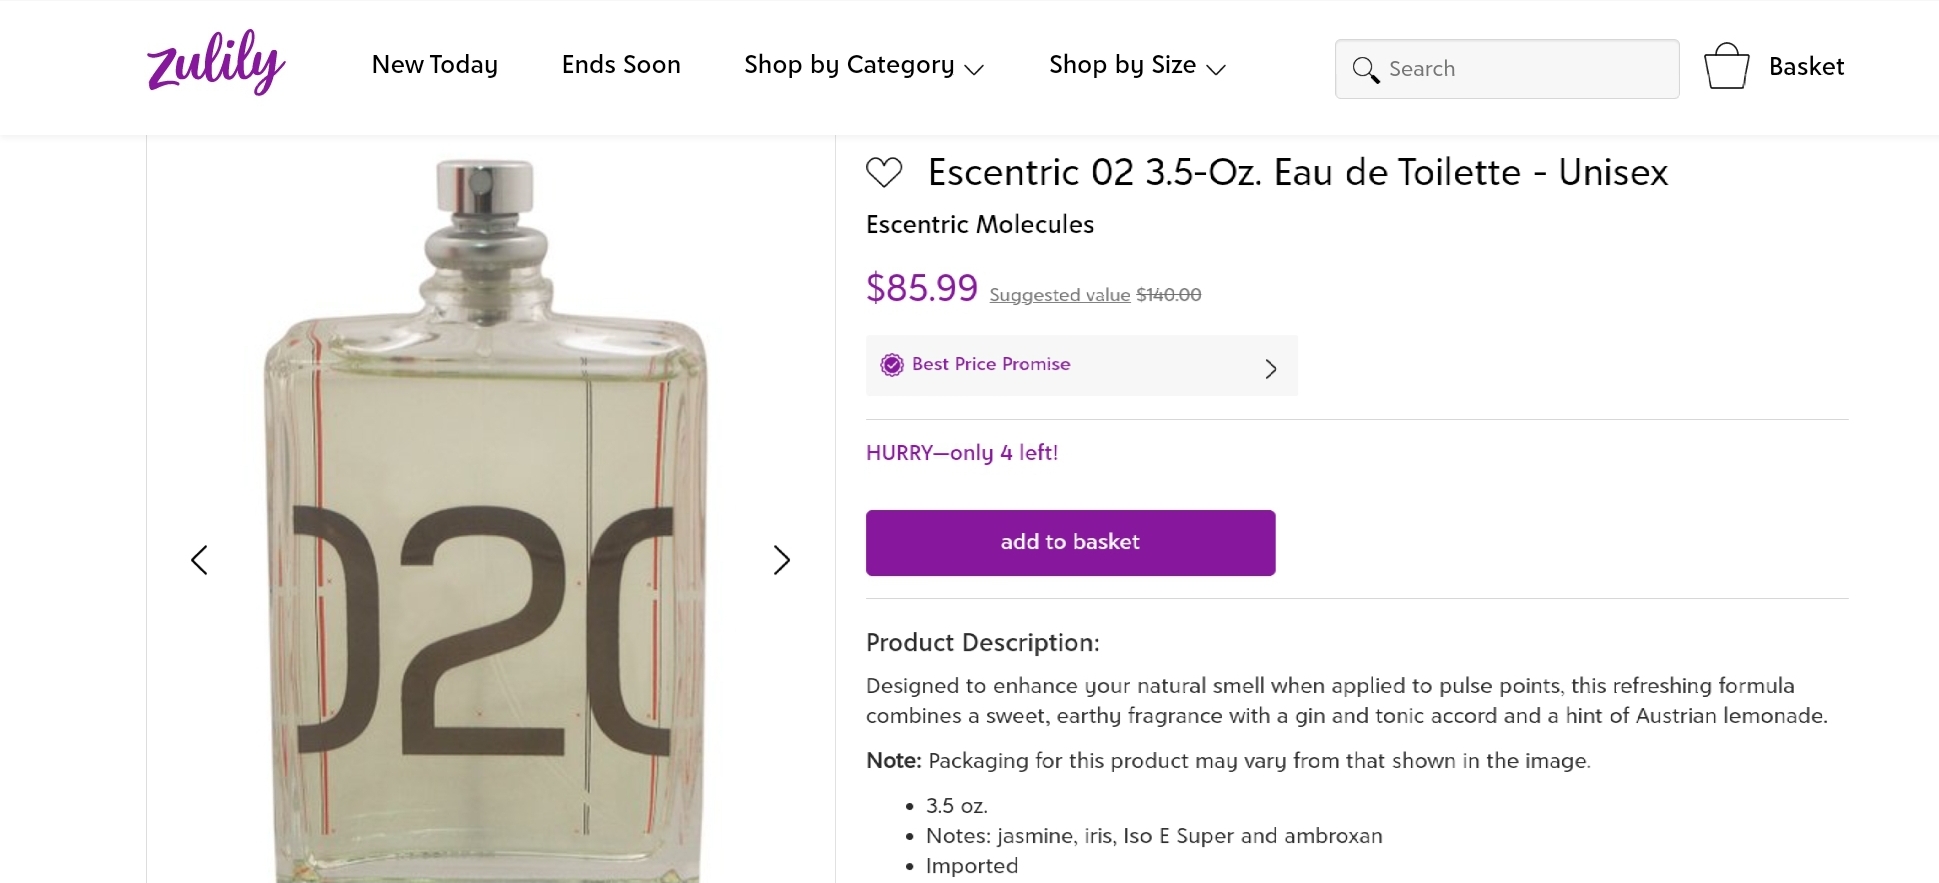This screenshot has height=883, width=1939.
Task: Open the shopping basket bag icon
Action: pos(1726,66)
